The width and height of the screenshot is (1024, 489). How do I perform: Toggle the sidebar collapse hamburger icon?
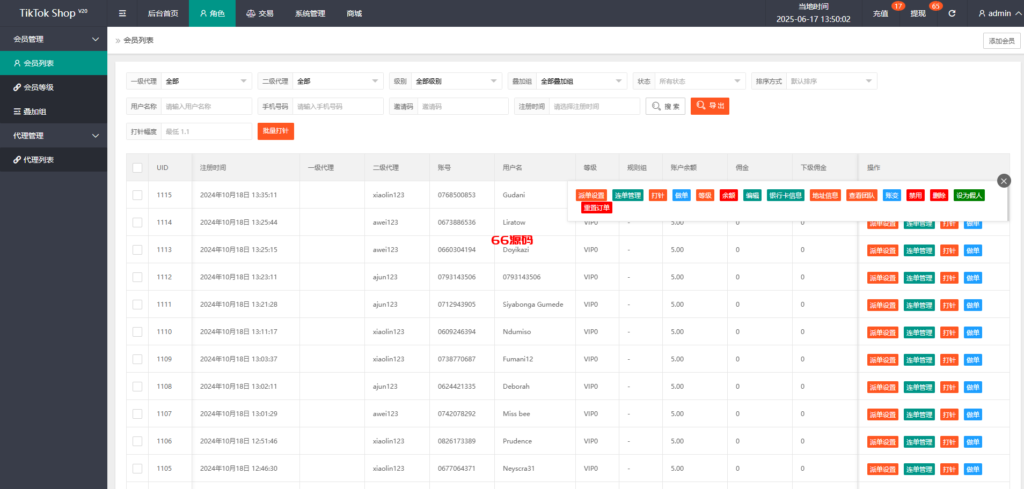(x=123, y=13)
